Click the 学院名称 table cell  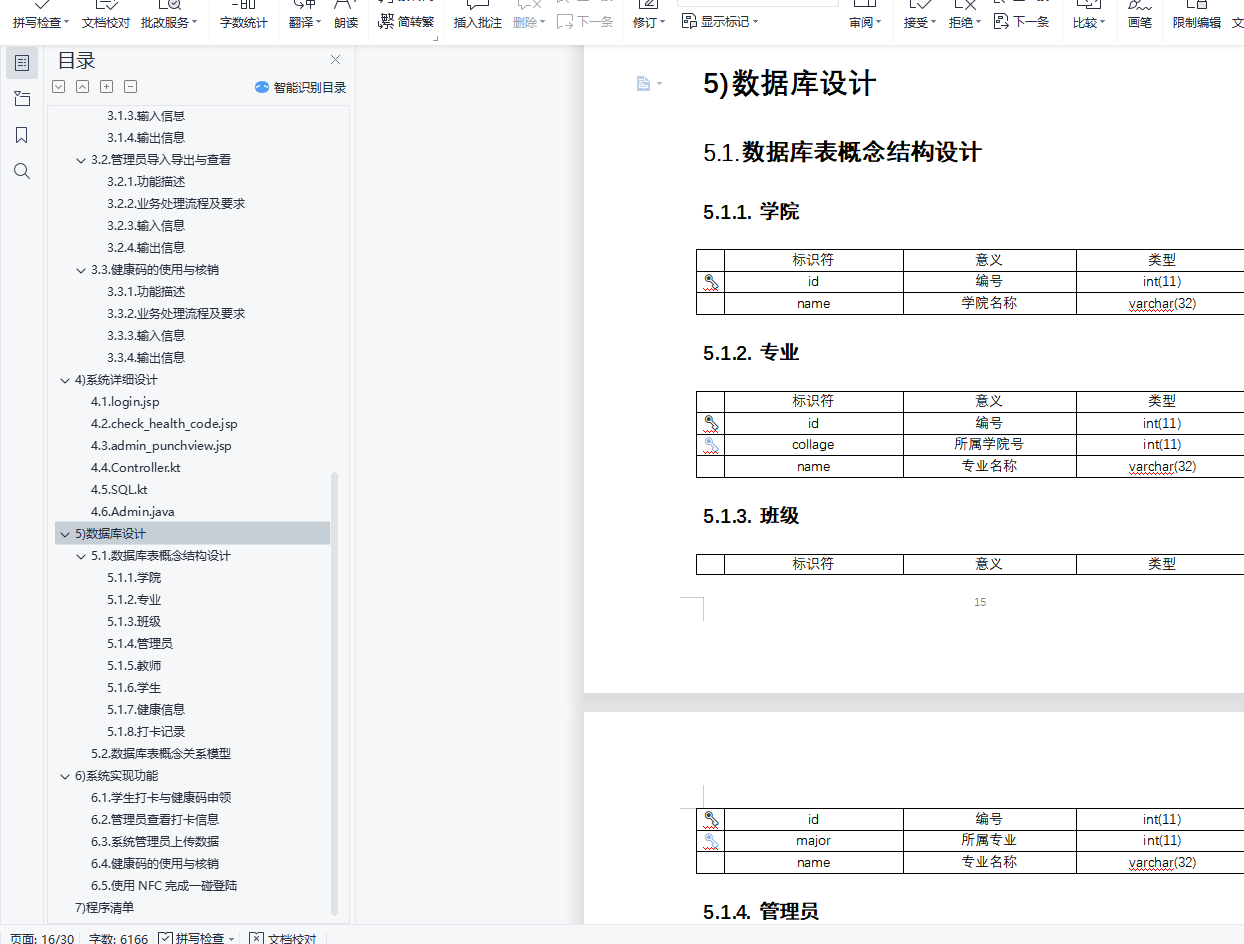click(x=989, y=303)
